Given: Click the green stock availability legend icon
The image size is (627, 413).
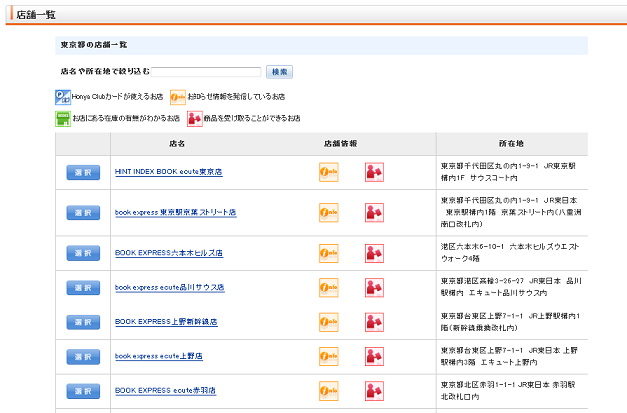Looking at the screenshot, I should [63, 119].
